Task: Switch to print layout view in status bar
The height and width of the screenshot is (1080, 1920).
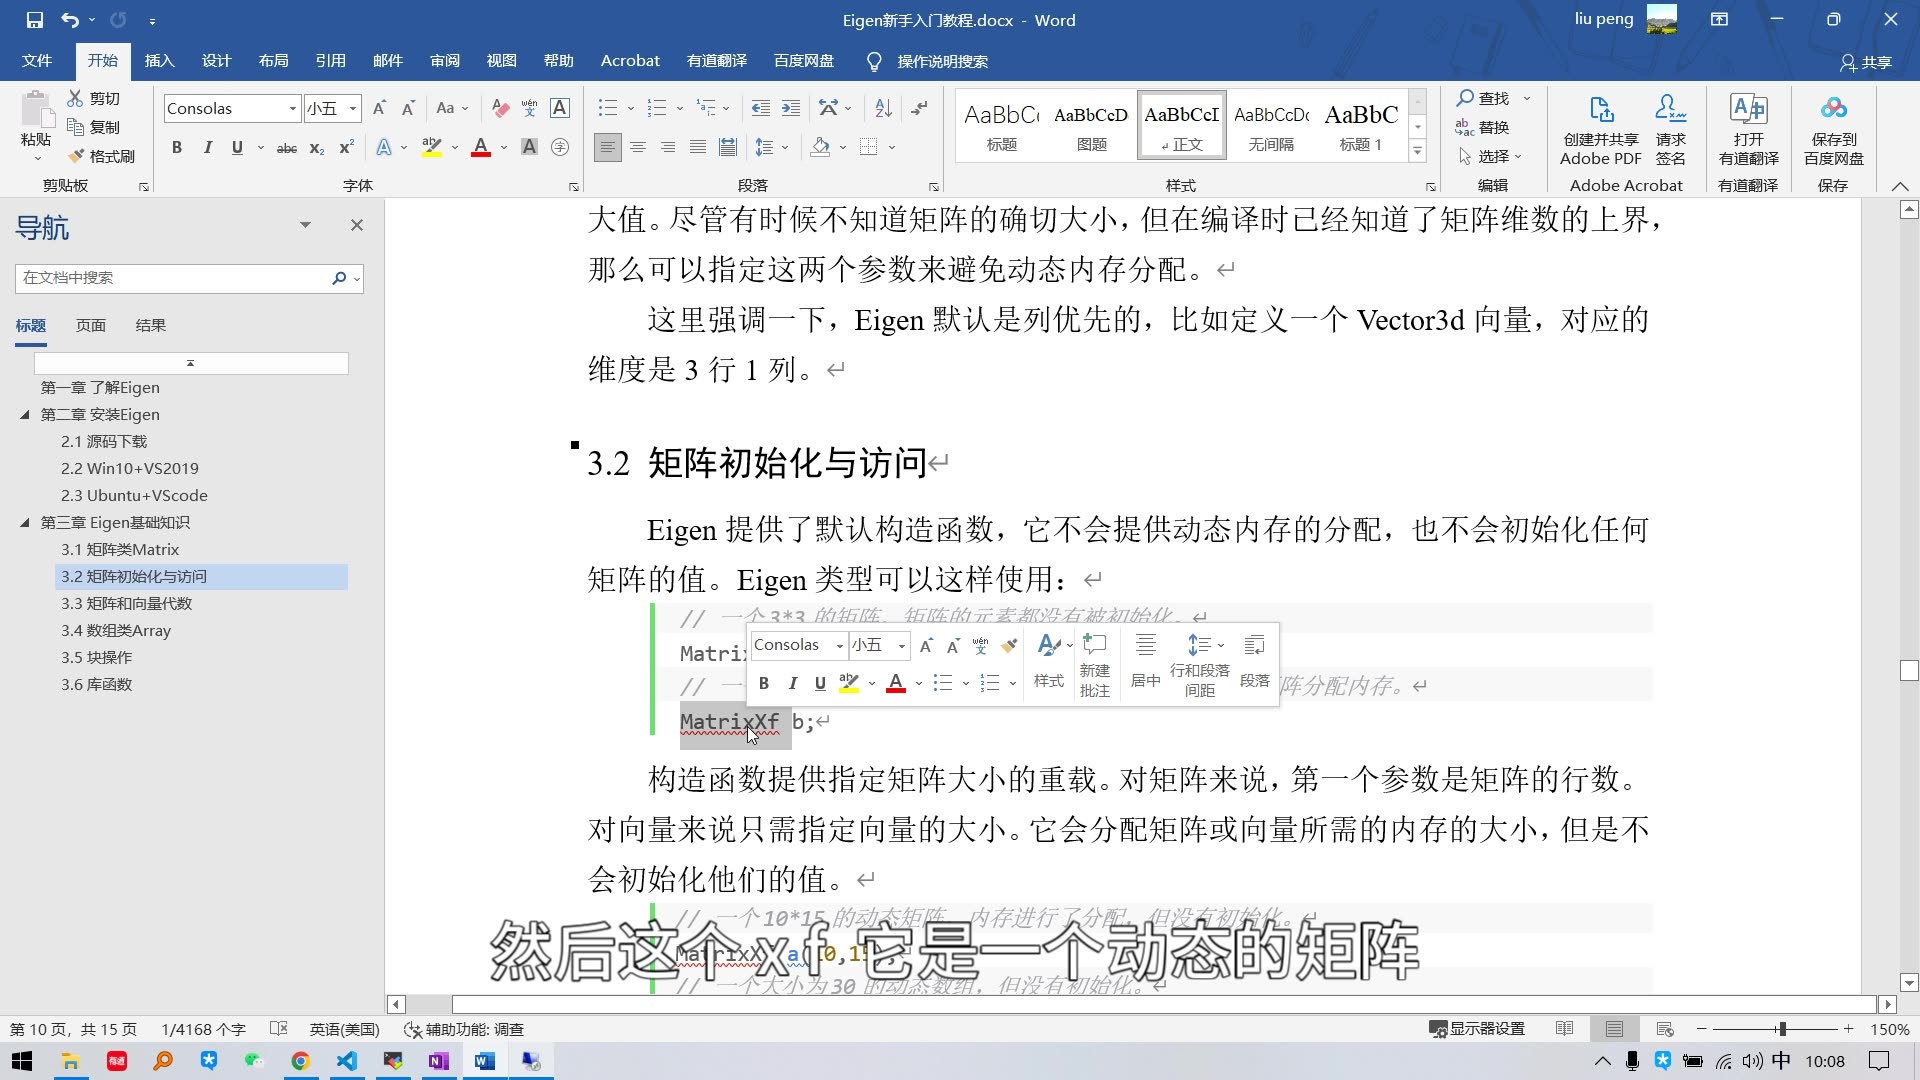Action: 1614,1029
